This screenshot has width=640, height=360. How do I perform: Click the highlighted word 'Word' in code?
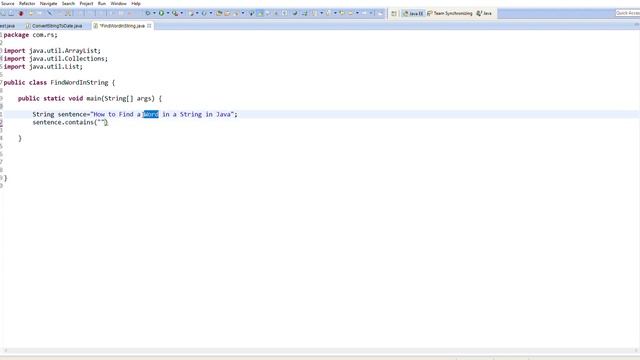pyautogui.click(x=151, y=114)
